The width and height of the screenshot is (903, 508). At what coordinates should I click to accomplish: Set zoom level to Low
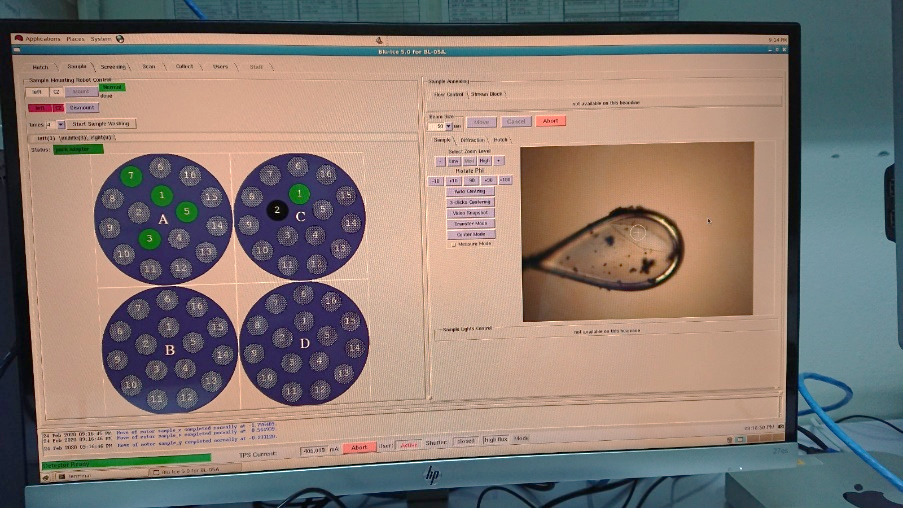coord(454,160)
